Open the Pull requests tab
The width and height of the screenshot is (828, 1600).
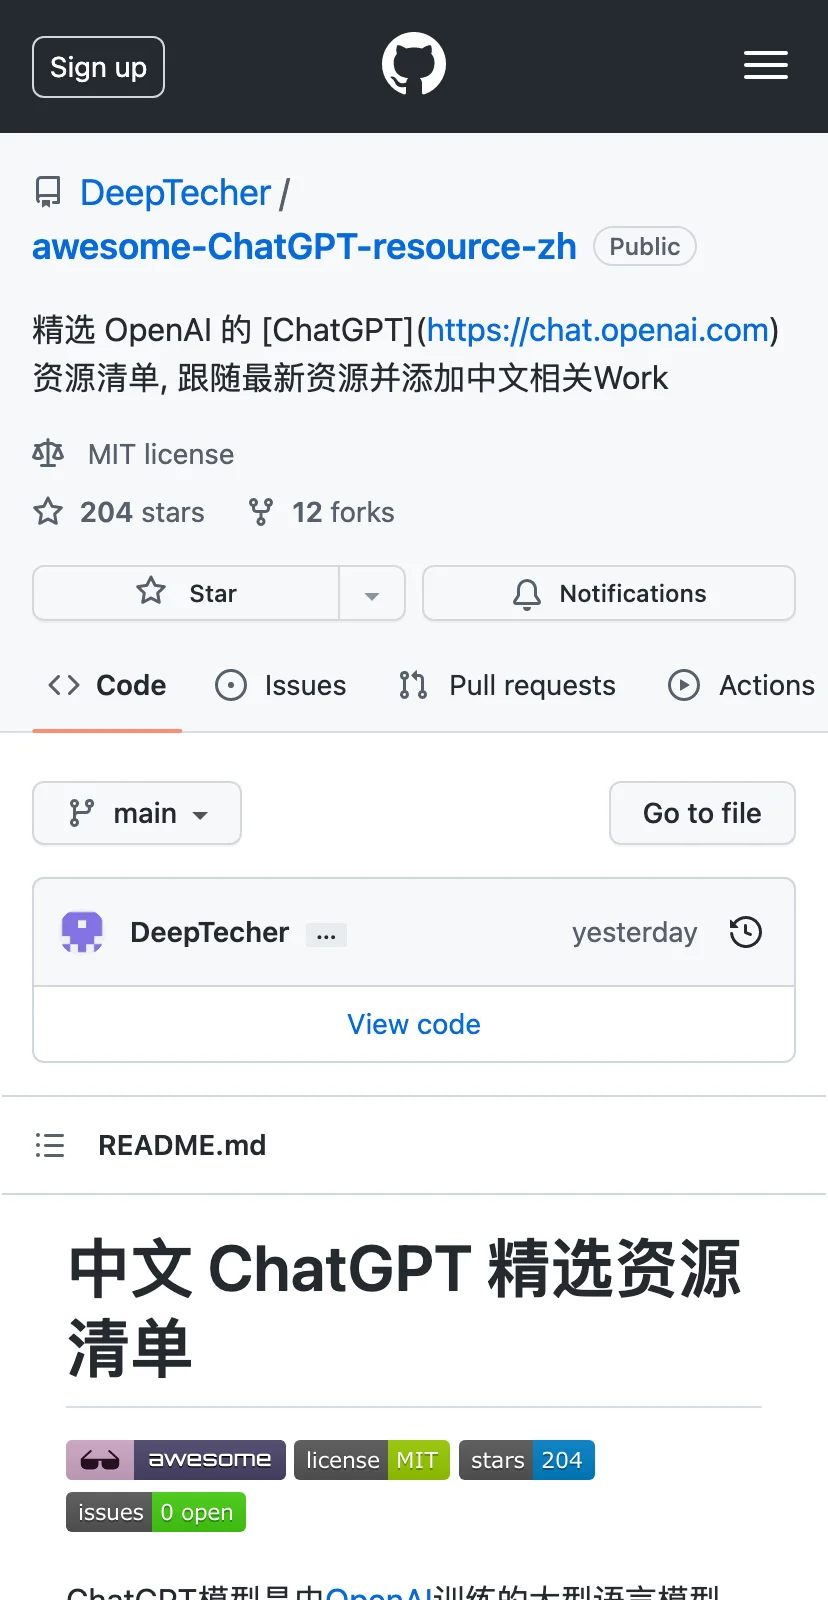click(x=507, y=685)
